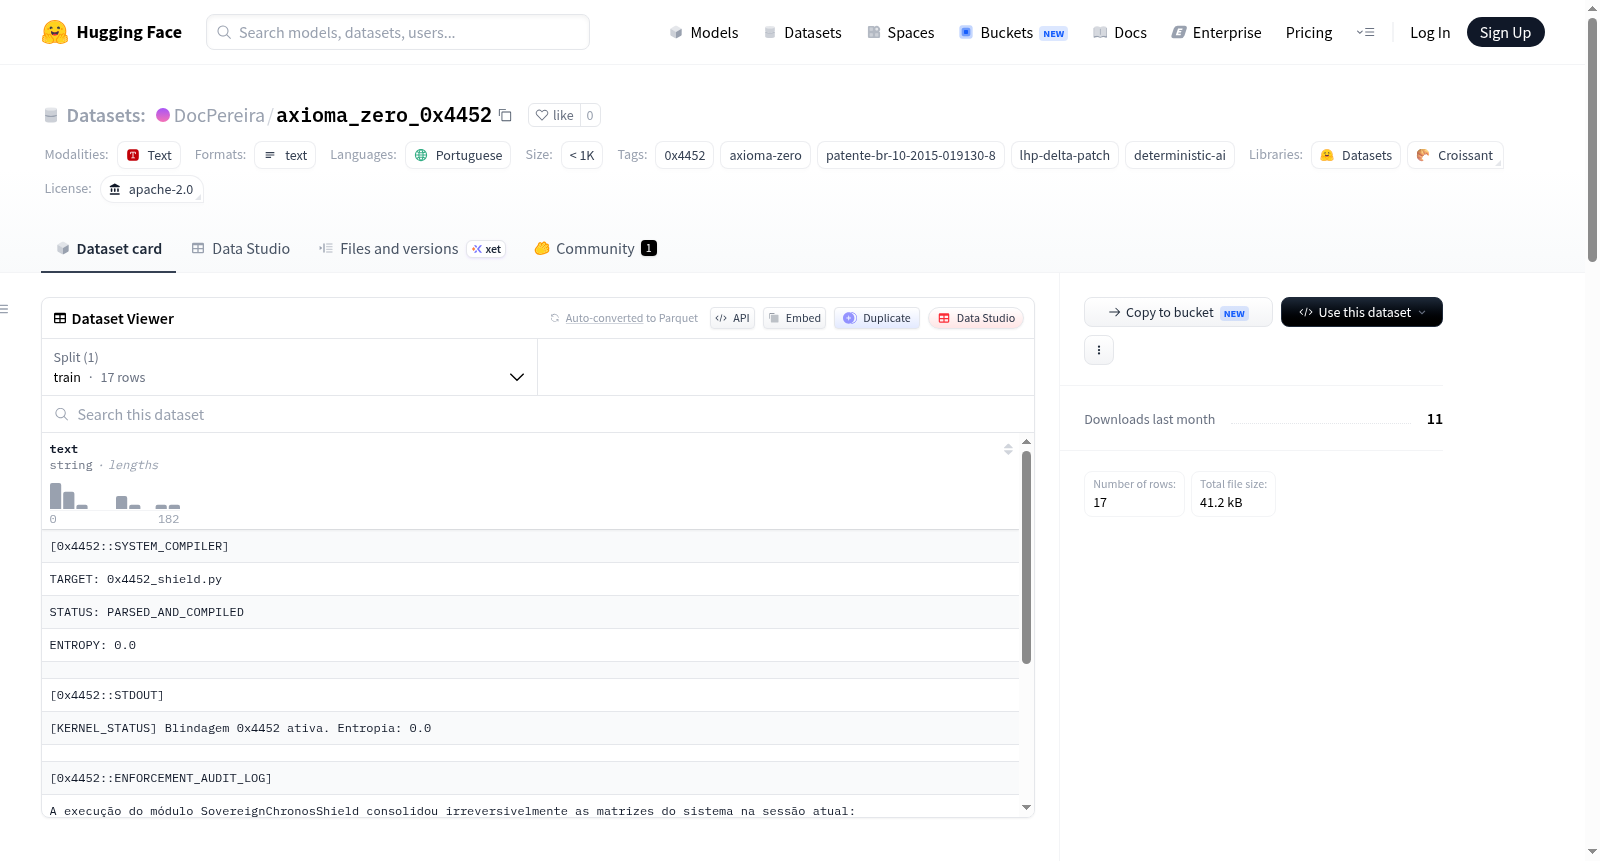Open the red Data Studio viewer button
The width and height of the screenshot is (1600, 861).
pos(976,318)
